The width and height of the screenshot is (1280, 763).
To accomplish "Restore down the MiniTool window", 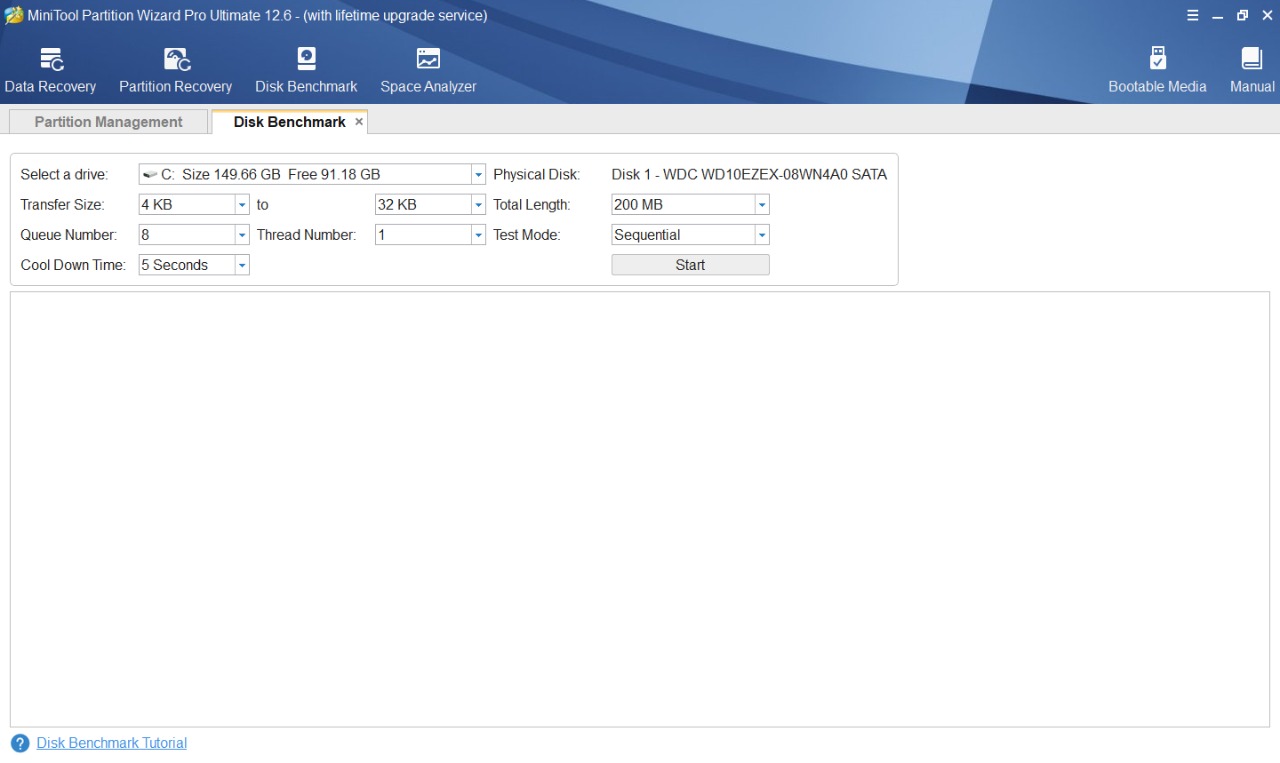I will [x=1242, y=15].
